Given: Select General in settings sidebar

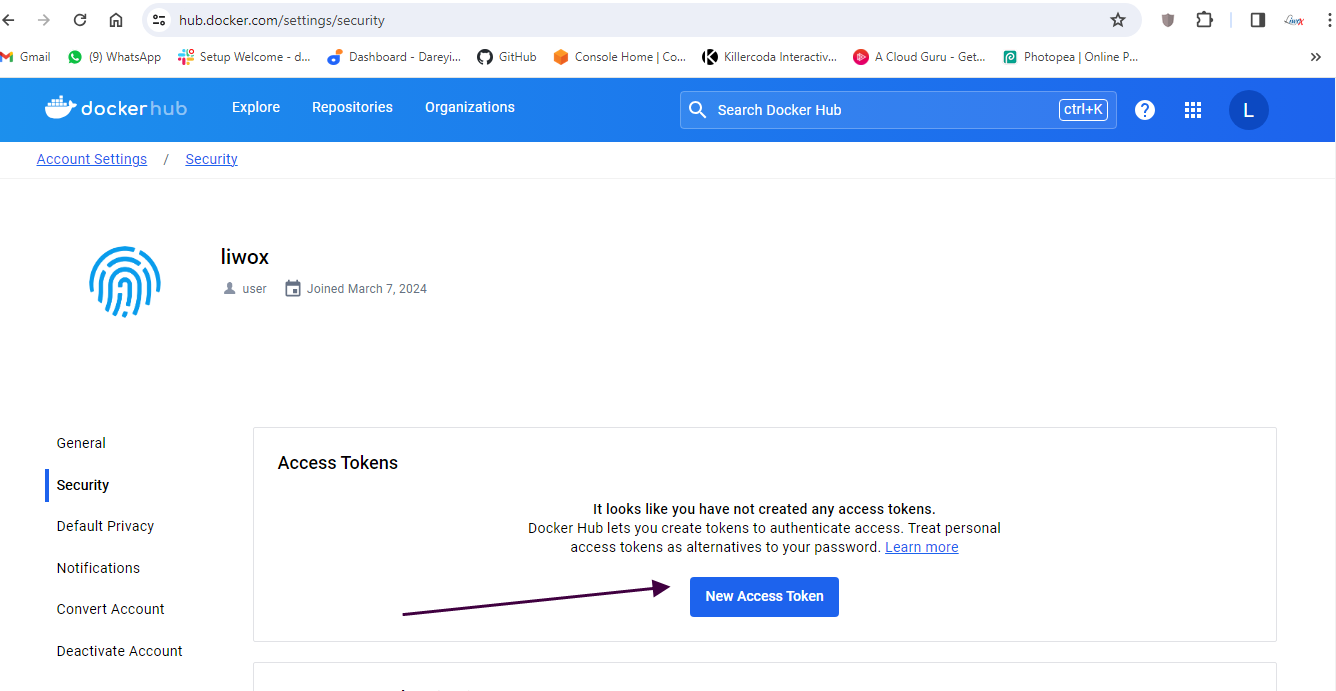Looking at the screenshot, I should pyautogui.click(x=81, y=443).
